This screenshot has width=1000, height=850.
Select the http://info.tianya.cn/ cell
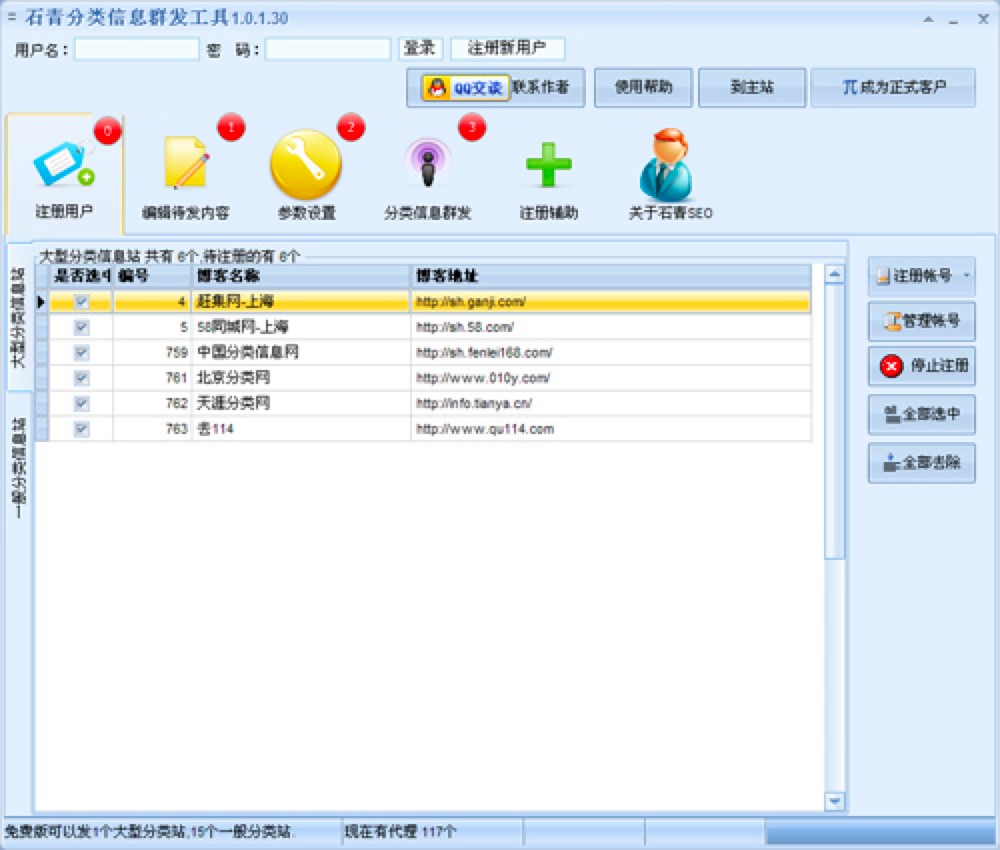coord(611,404)
